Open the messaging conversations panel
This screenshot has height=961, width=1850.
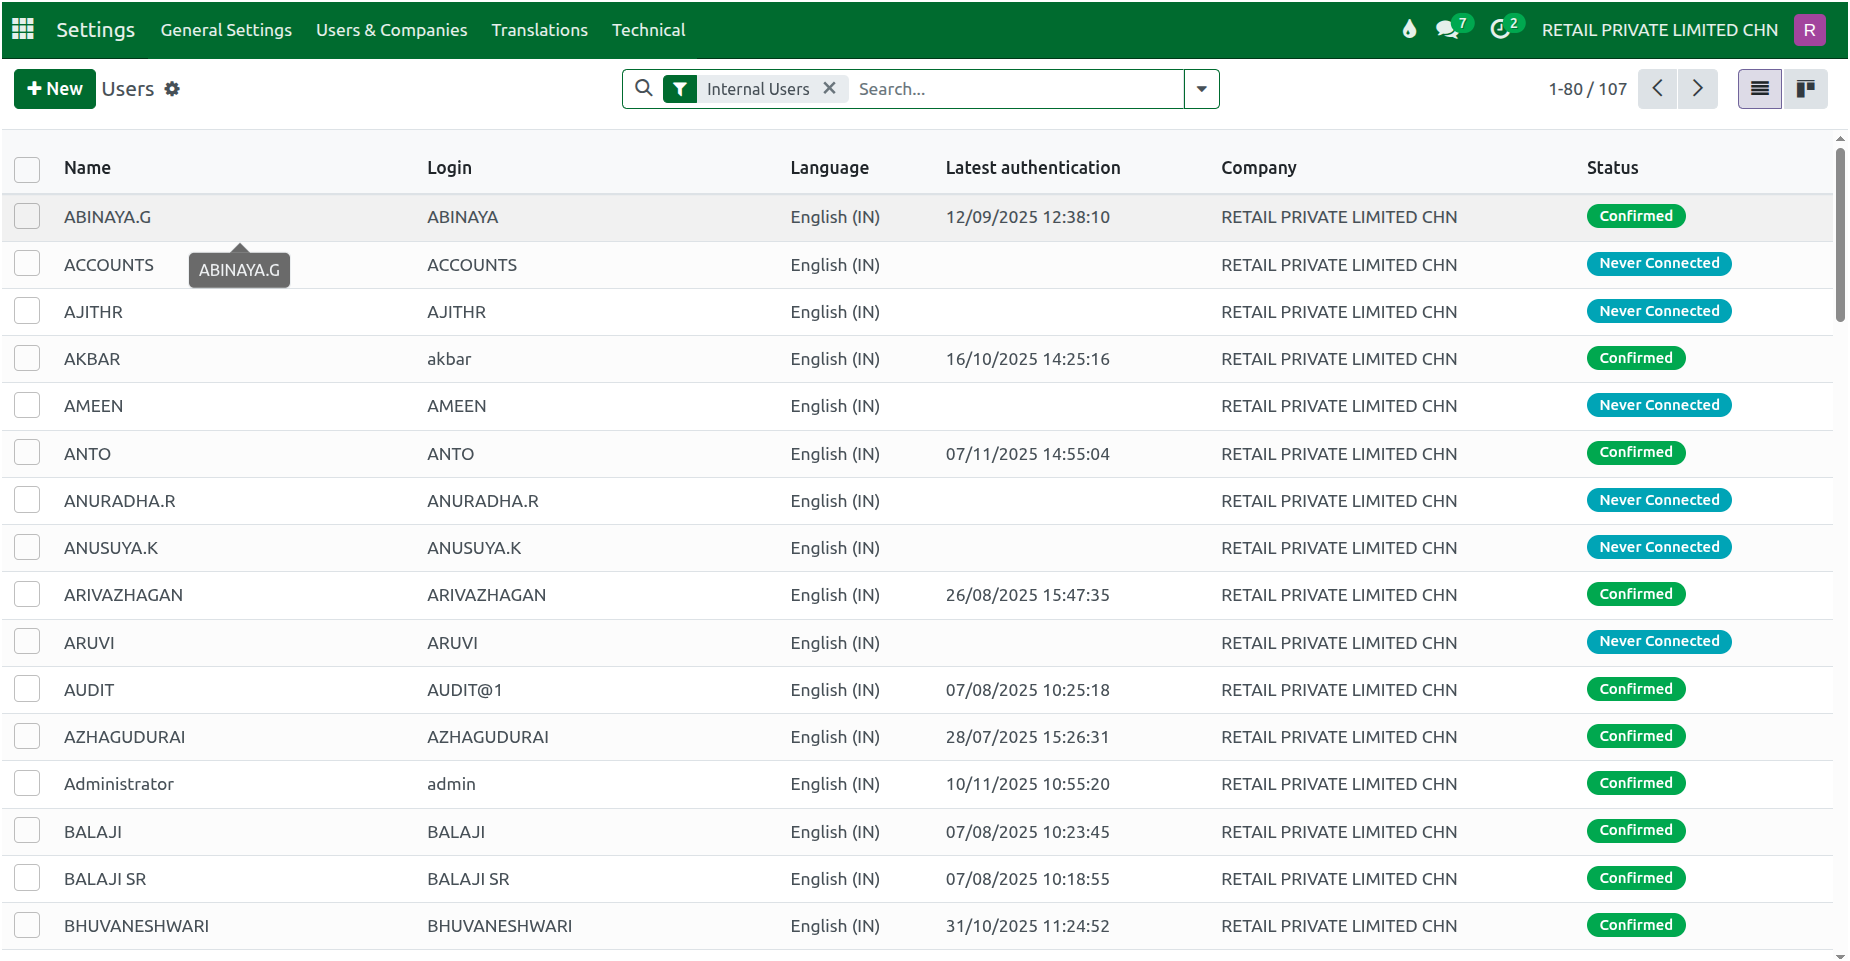(1447, 29)
